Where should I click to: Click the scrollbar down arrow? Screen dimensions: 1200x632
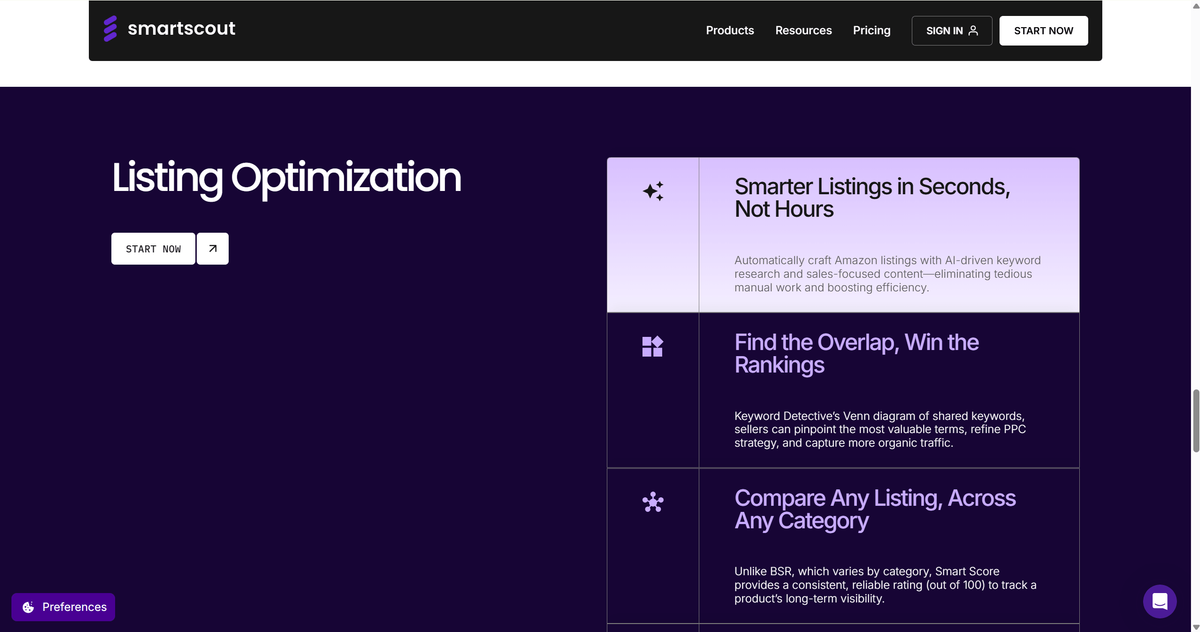[x=1194, y=626]
